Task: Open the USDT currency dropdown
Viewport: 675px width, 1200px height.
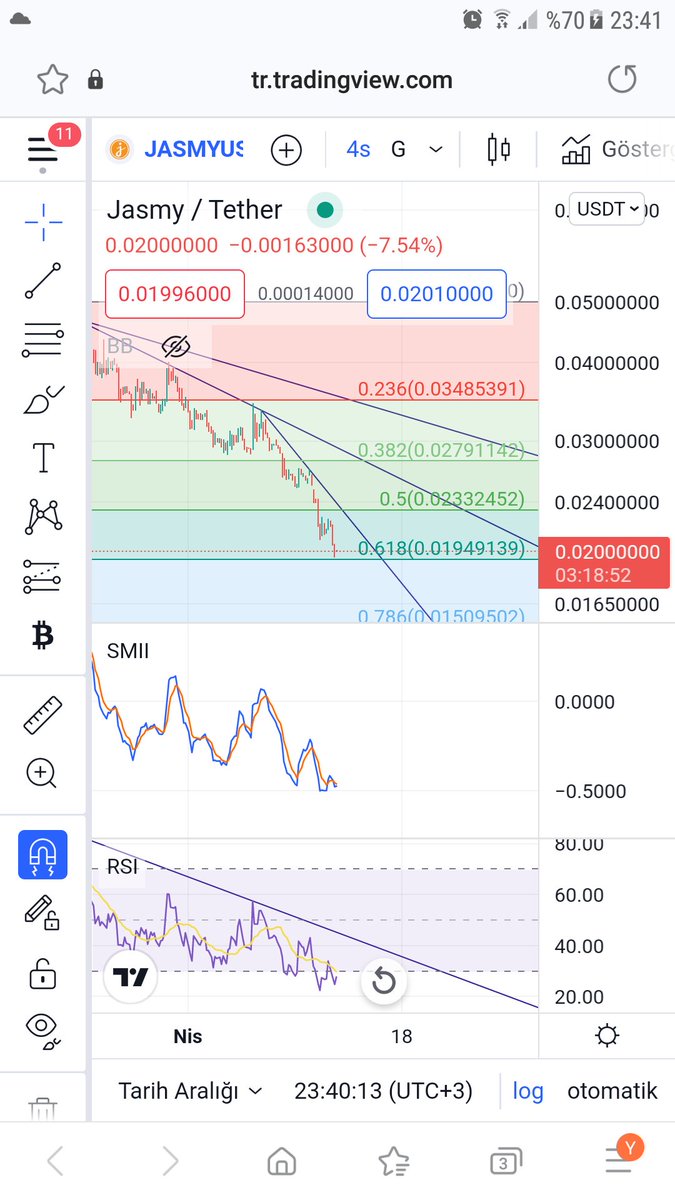Action: [x=607, y=209]
